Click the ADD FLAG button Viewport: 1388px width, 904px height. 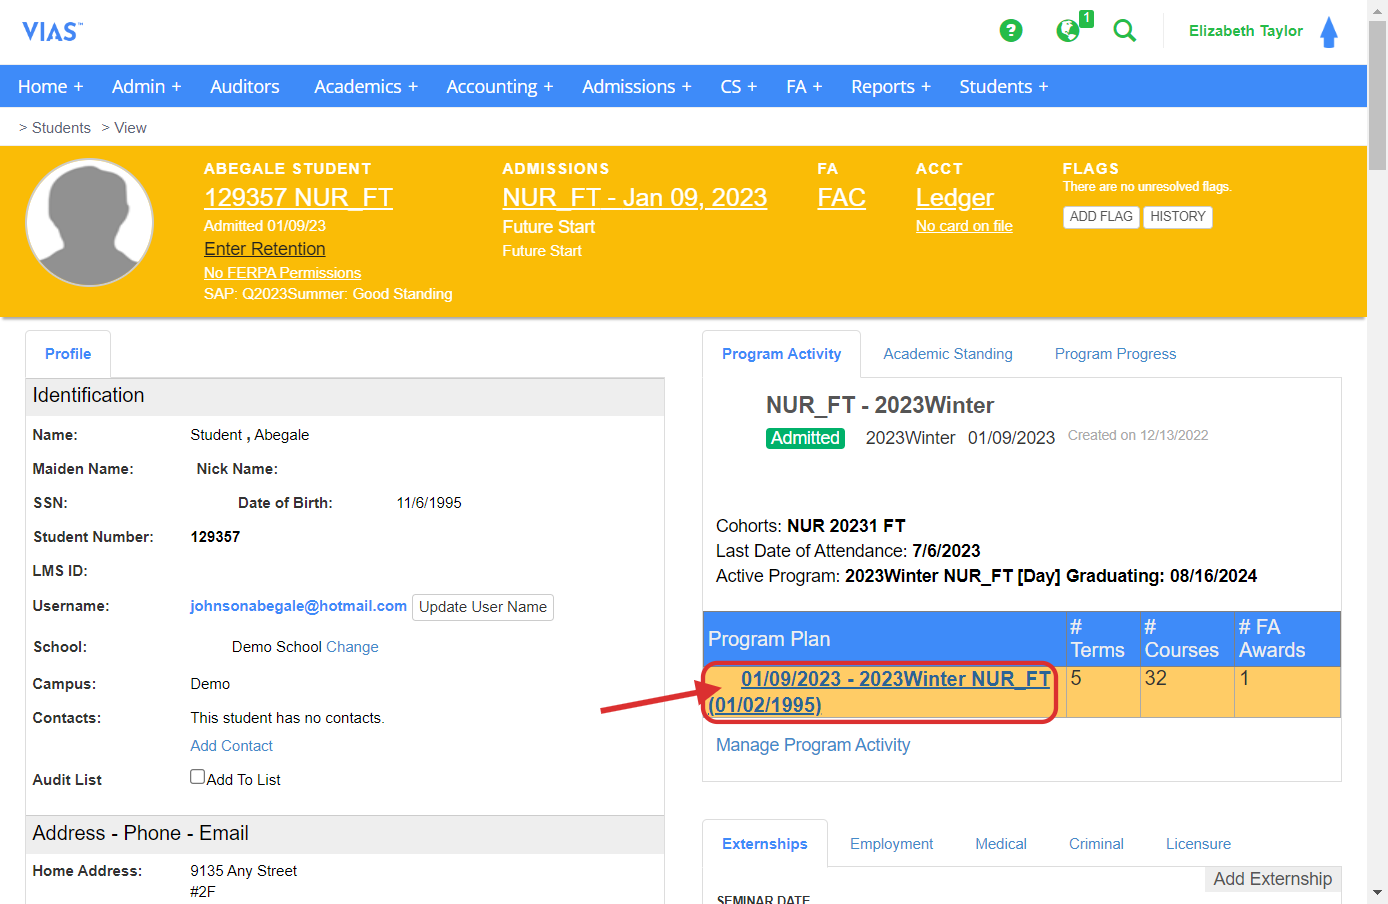(1101, 217)
